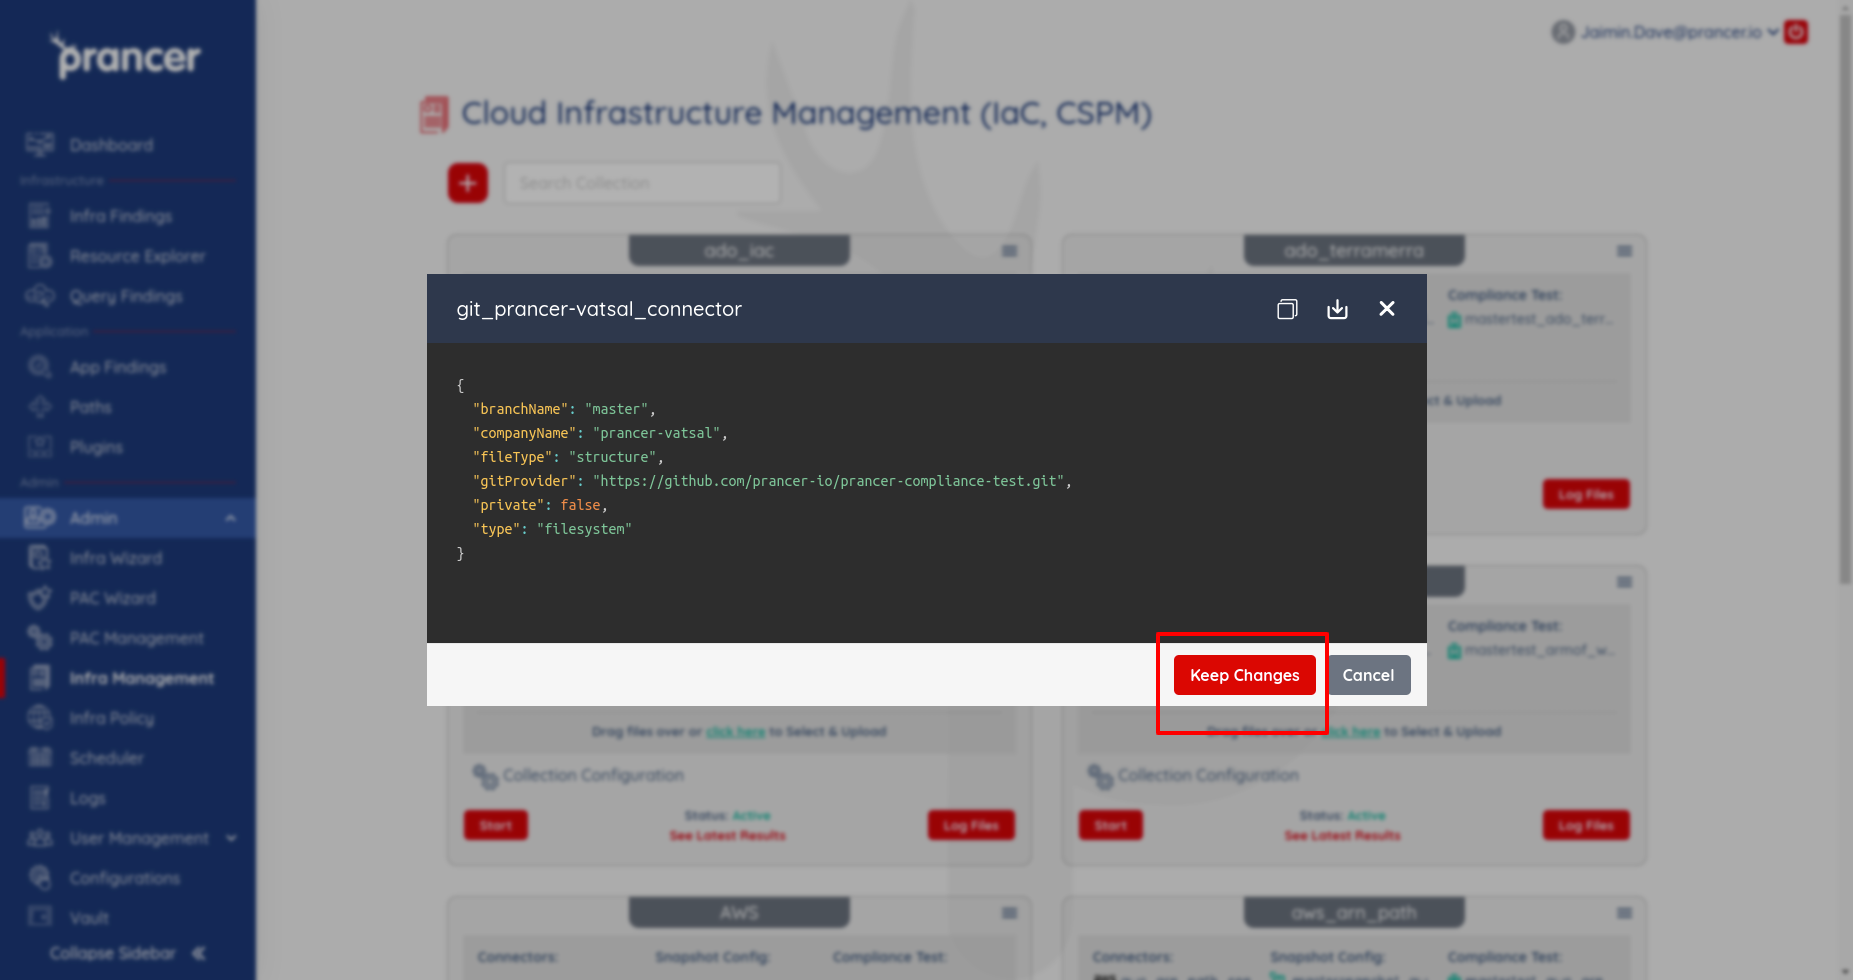Click the red power logout icon
Screen dimensions: 1853x980
click(x=1797, y=32)
